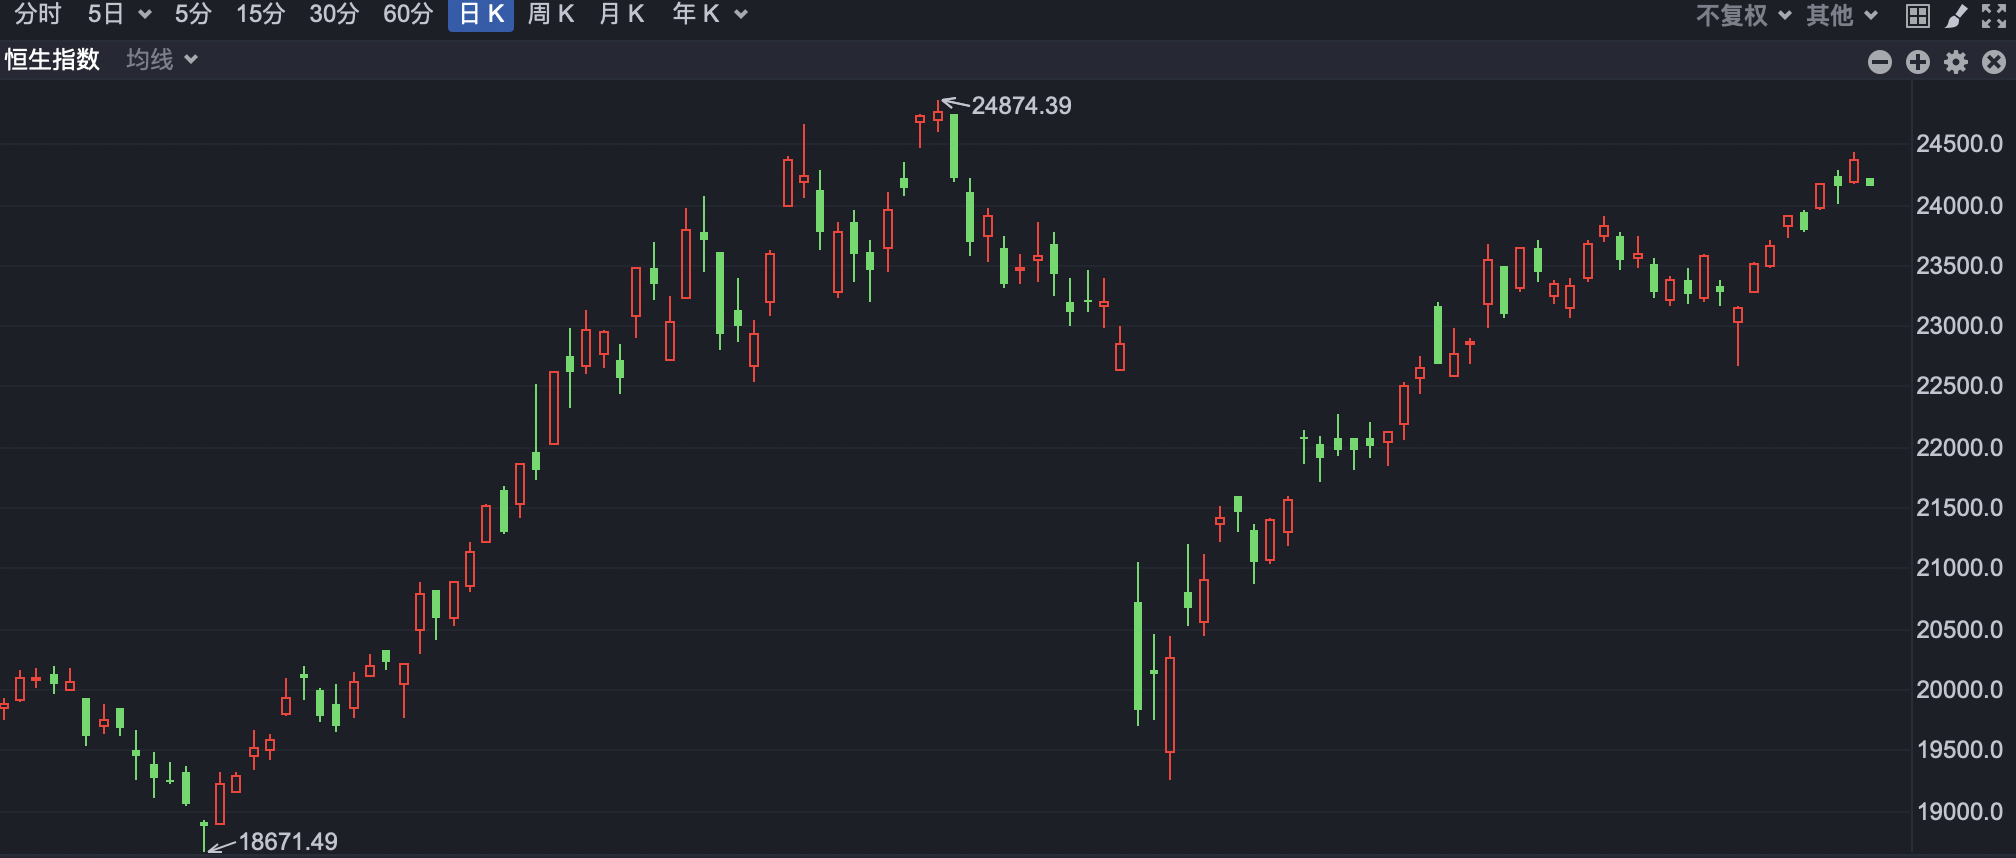Screen dimensions: 2016x858
Task: Switch to the 5分 chart interval
Action: [193, 14]
